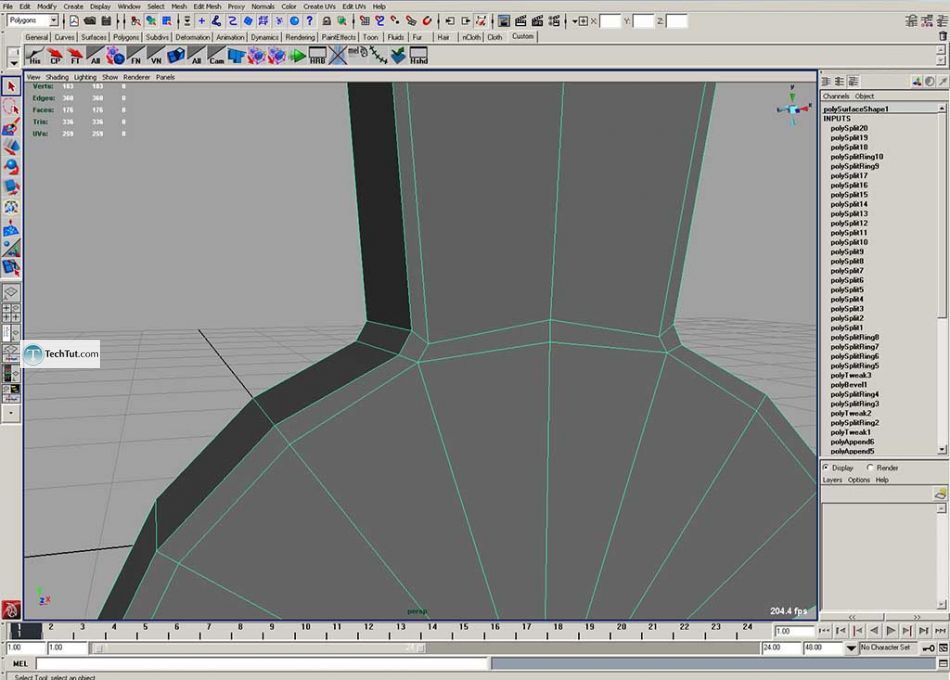Pick the Move tool in toolbox

click(x=11, y=147)
